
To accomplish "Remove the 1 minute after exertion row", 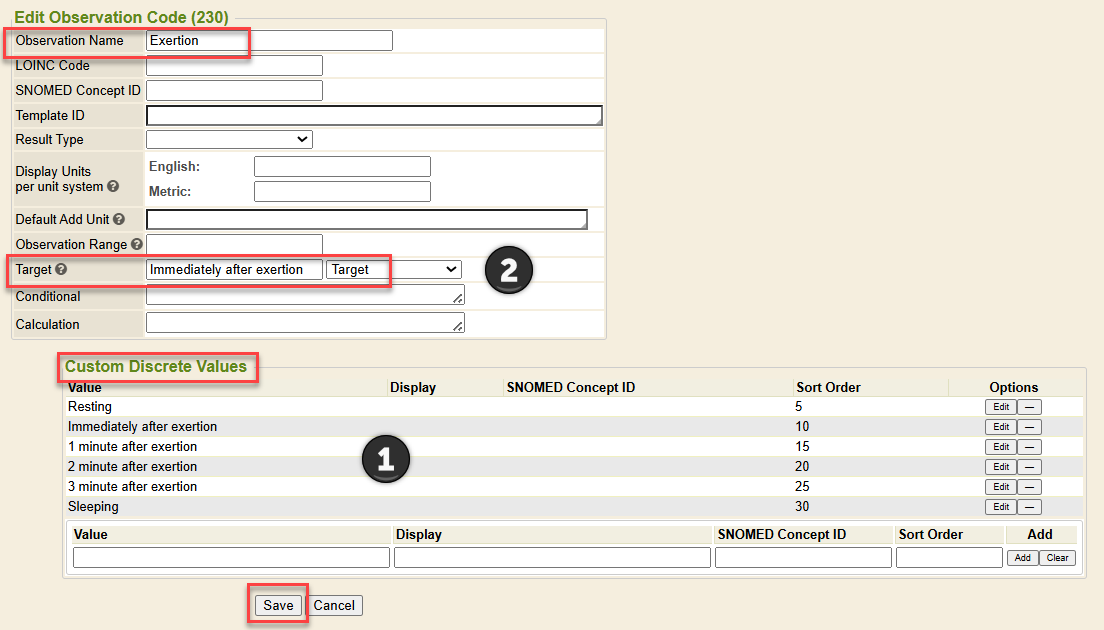I will (1029, 447).
